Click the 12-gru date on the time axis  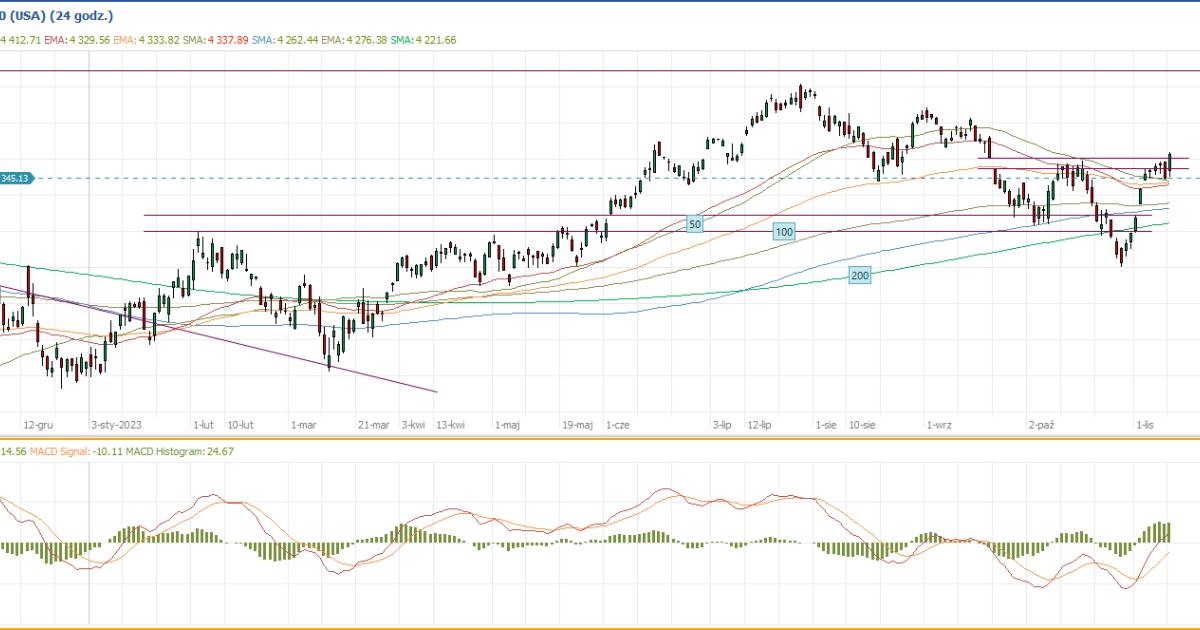point(38,425)
